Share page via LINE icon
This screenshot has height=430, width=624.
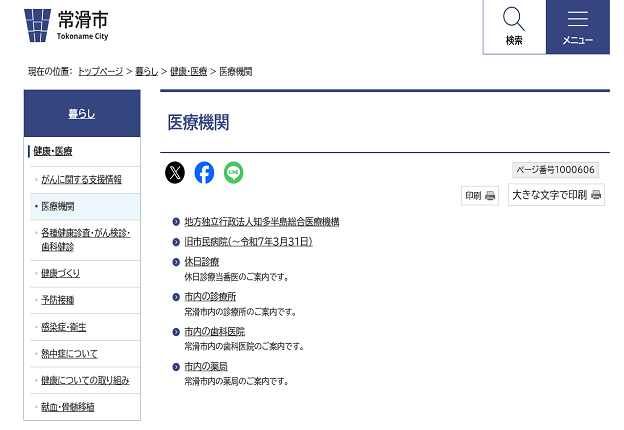(233, 173)
